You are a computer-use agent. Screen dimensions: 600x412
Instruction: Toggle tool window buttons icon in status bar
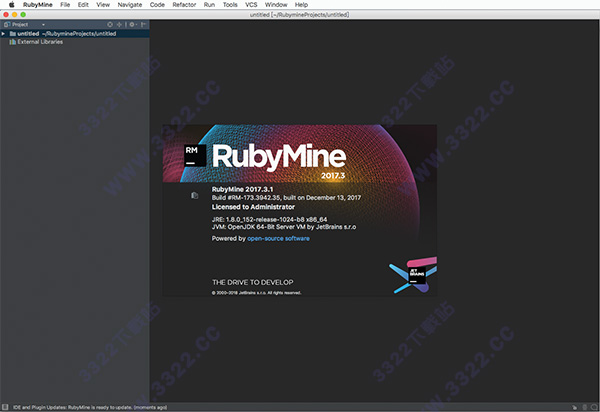(5, 407)
